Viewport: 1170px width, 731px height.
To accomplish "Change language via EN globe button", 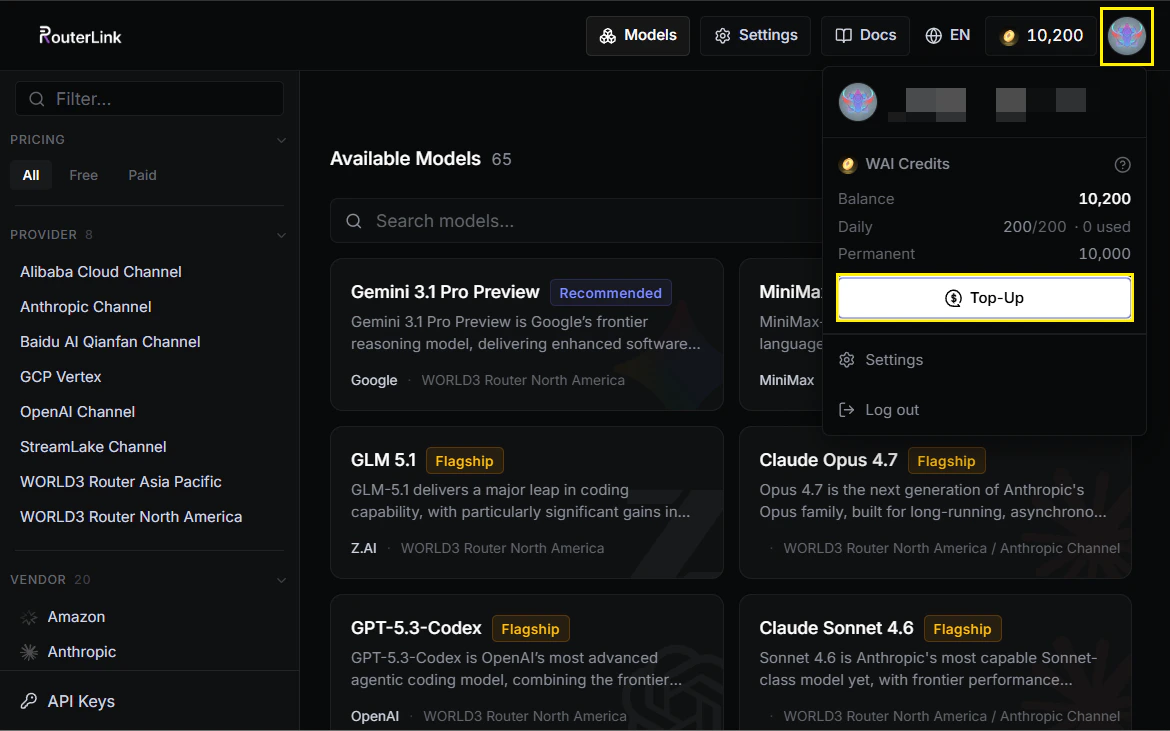I will pyautogui.click(x=948, y=36).
